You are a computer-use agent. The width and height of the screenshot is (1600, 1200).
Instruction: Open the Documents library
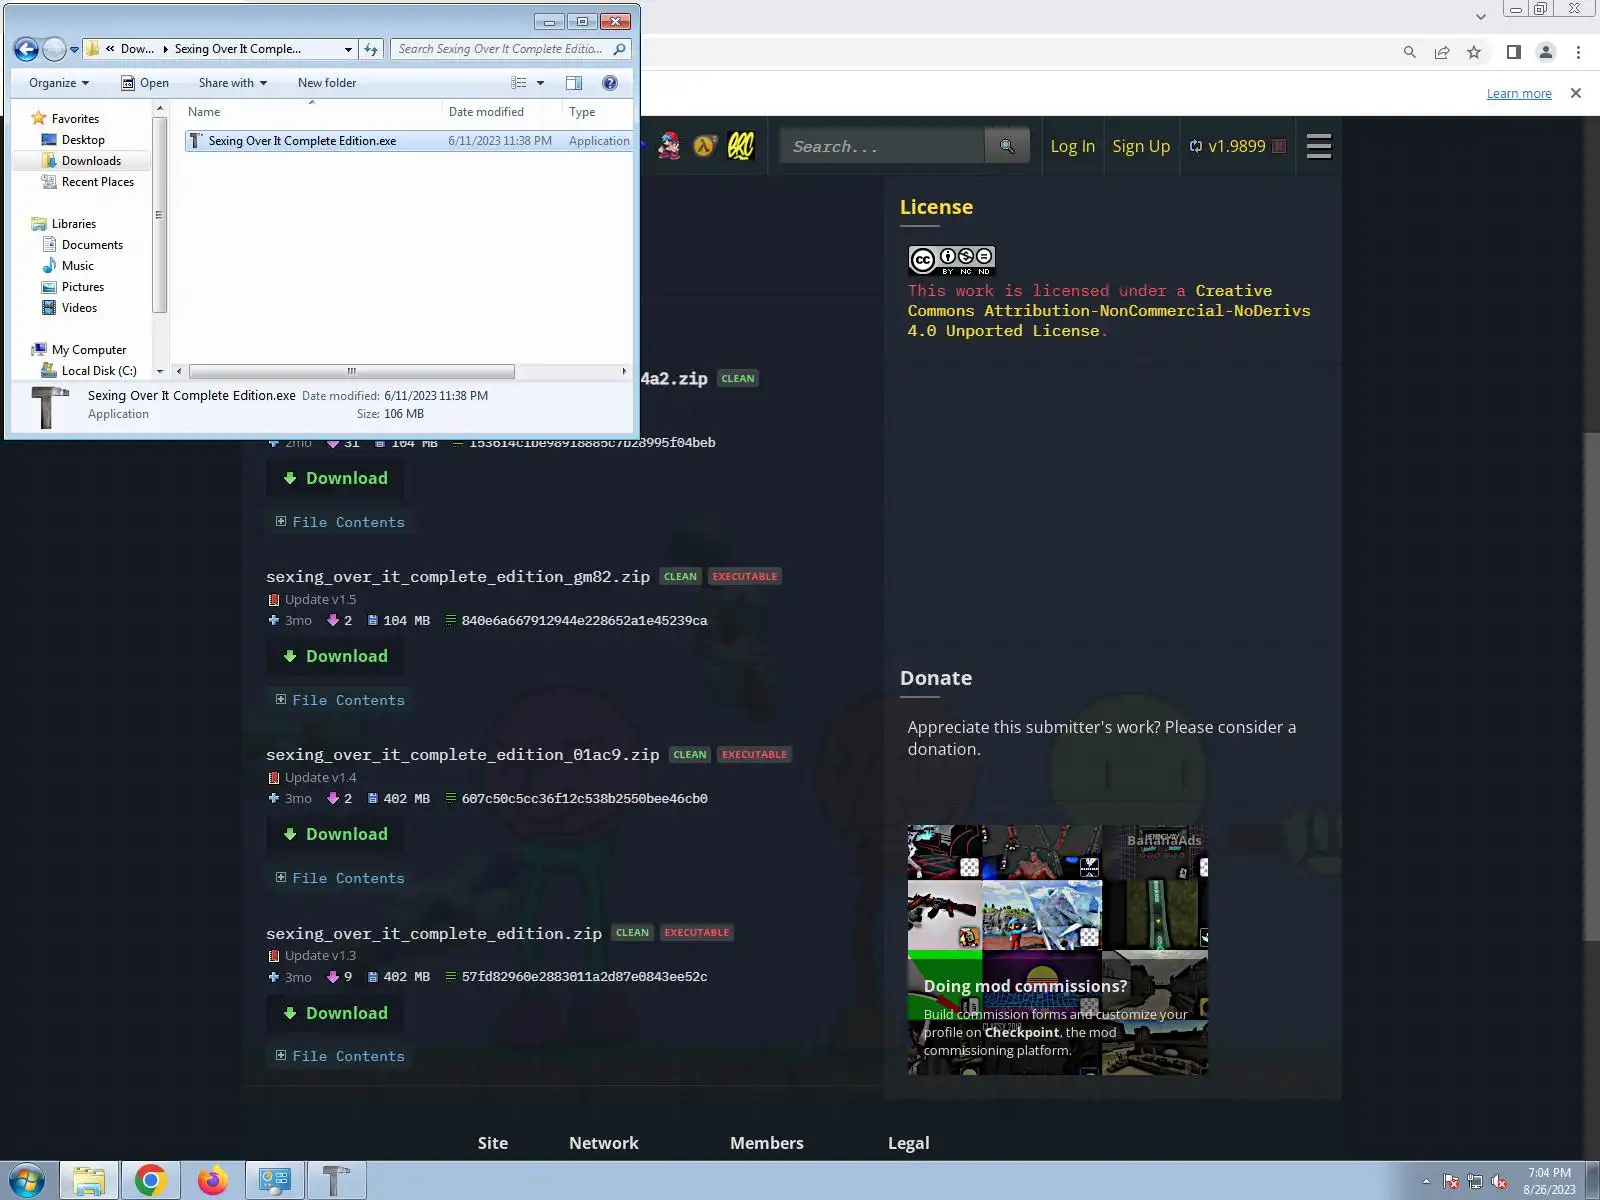point(92,245)
